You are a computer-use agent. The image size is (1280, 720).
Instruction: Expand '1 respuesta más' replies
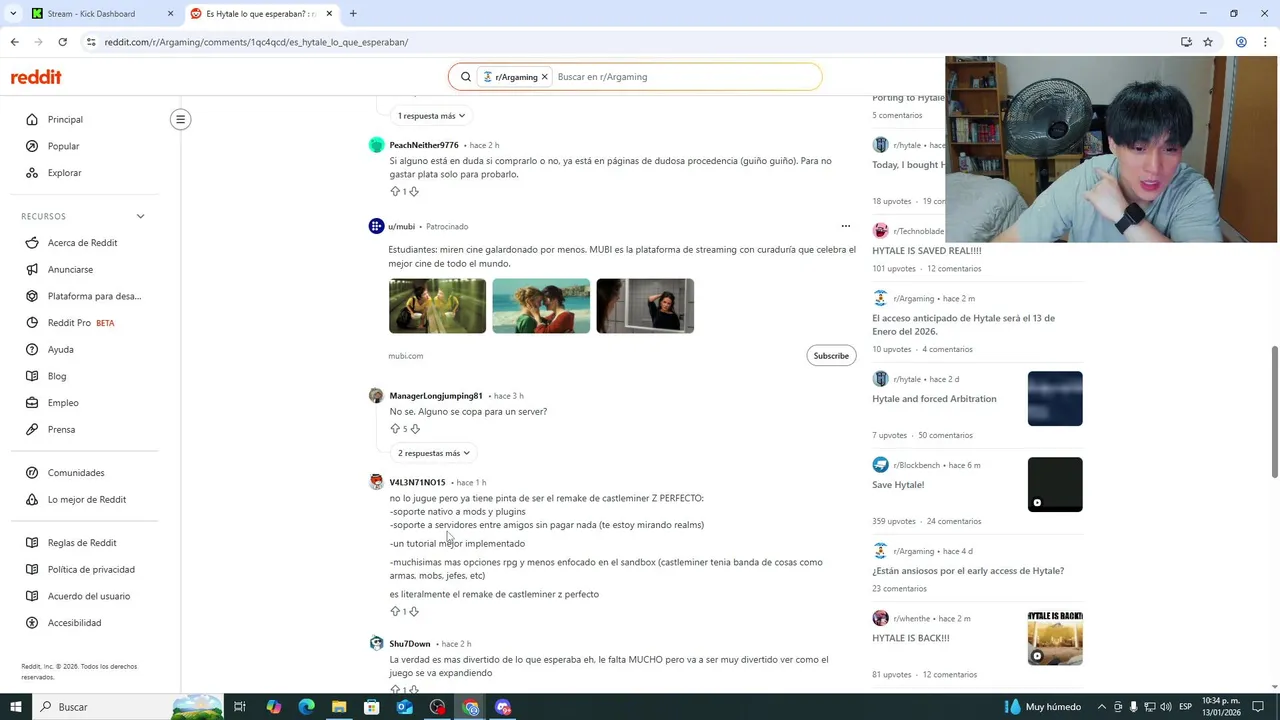[430, 116]
